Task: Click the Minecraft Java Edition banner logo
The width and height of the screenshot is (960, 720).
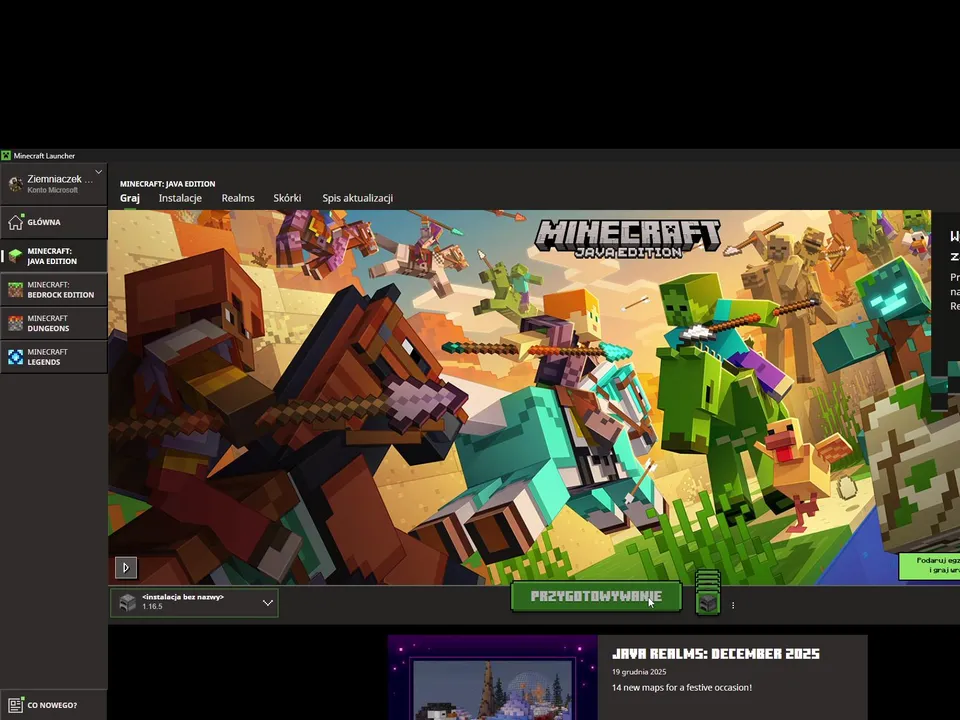Action: click(628, 239)
